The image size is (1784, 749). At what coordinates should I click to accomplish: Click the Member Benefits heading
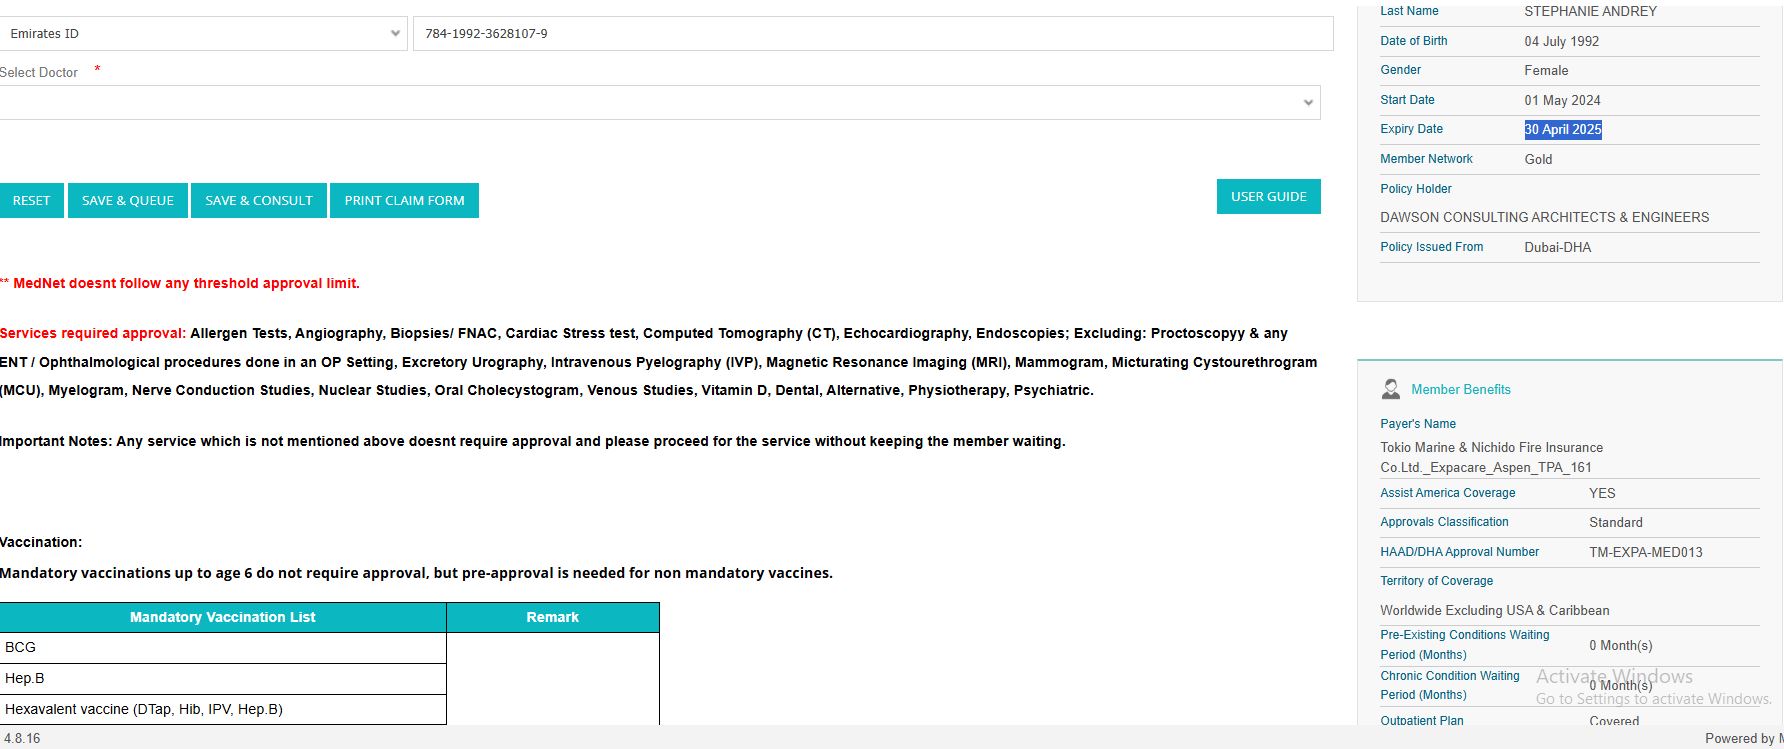[x=1460, y=390]
